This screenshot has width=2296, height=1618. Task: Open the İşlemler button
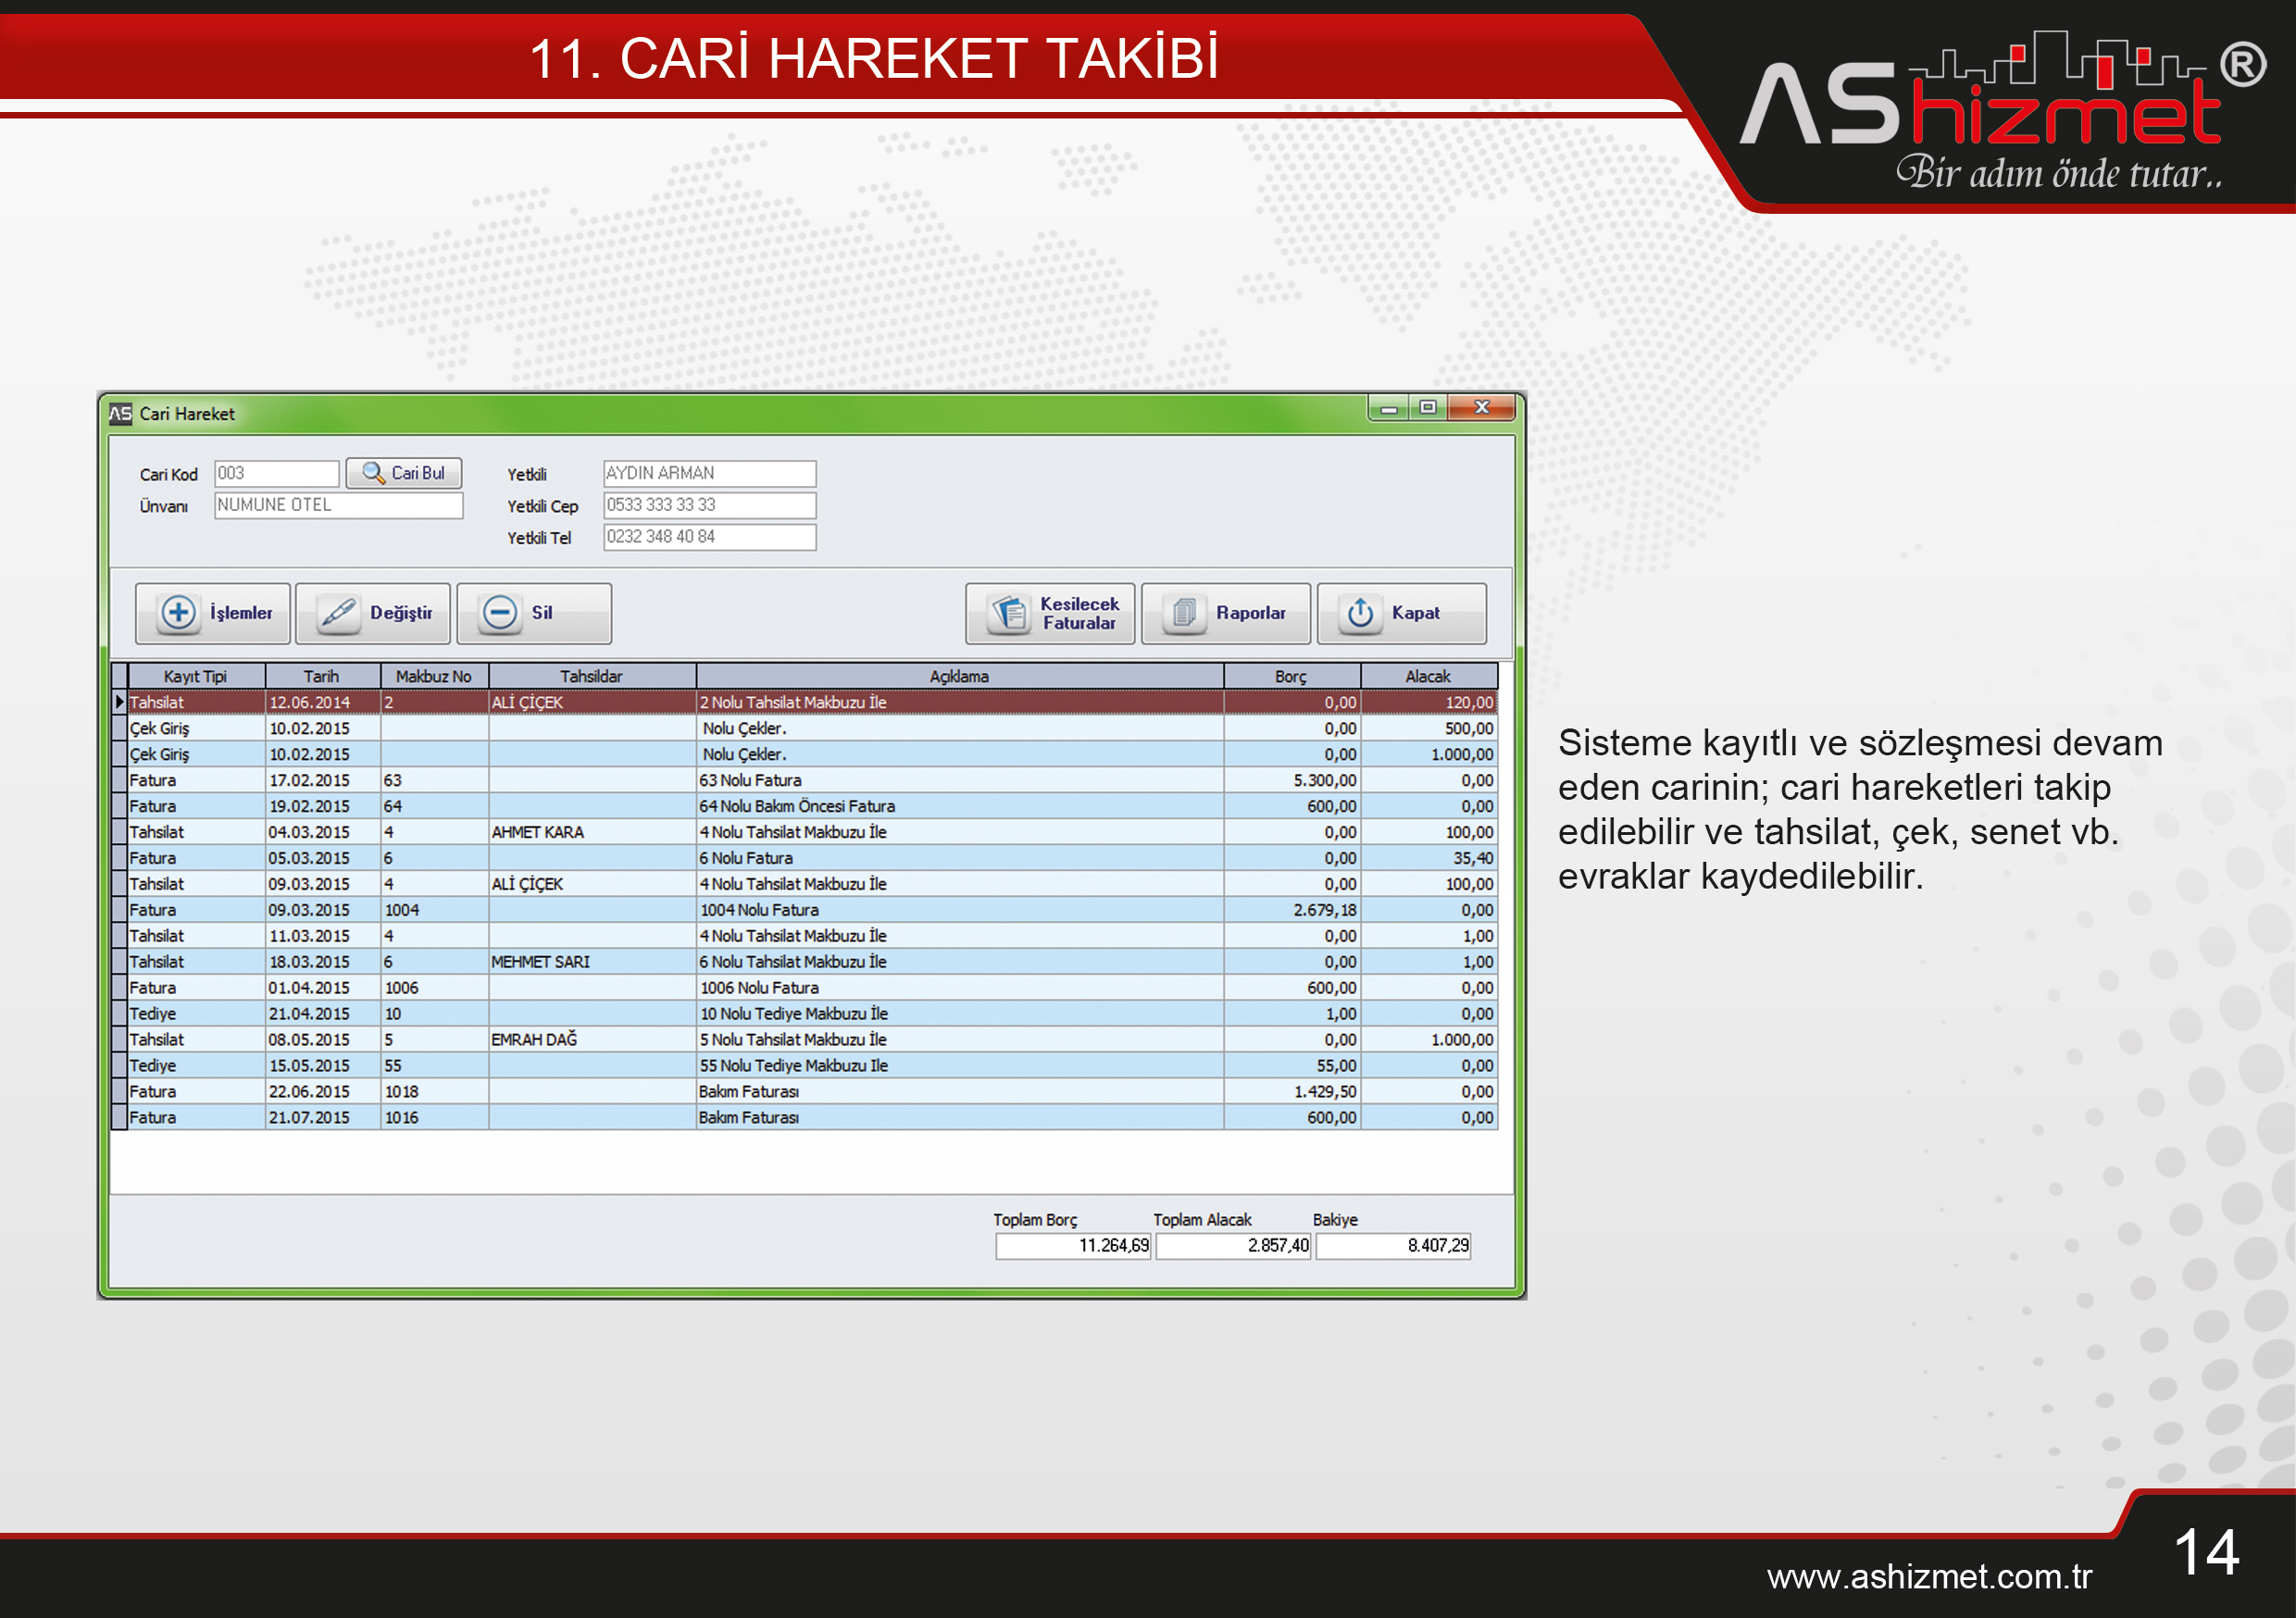213,613
